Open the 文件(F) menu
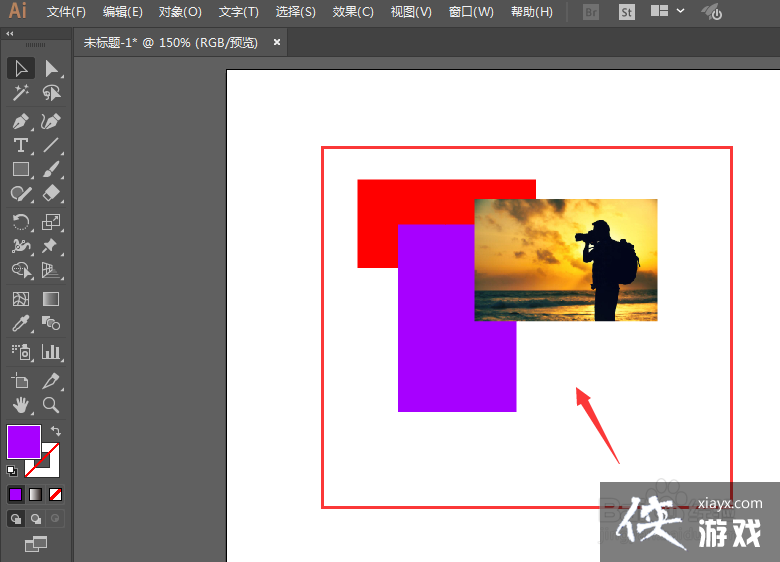The width and height of the screenshot is (780, 562). click(66, 12)
